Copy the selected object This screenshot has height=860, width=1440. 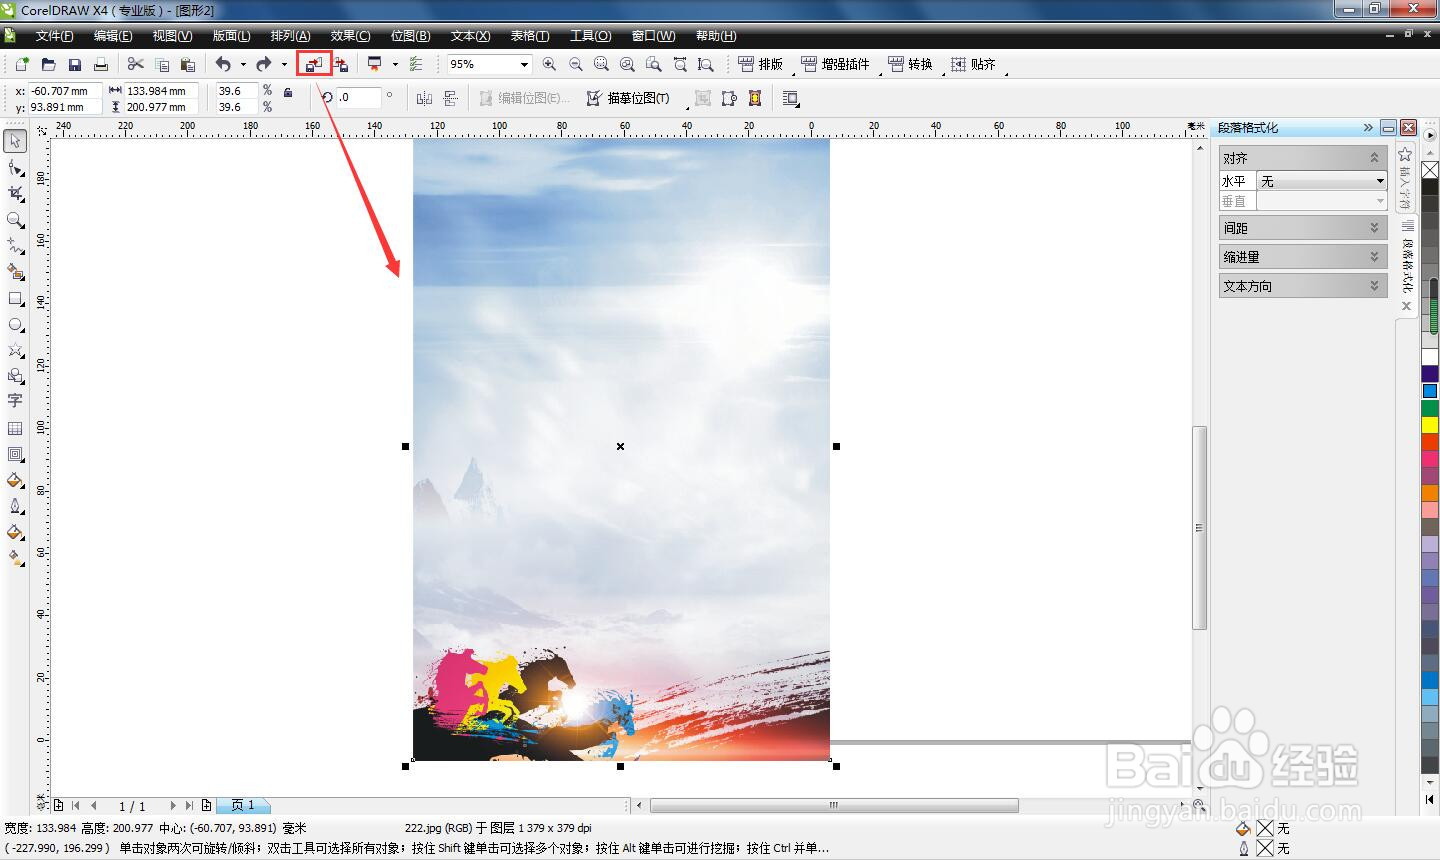(161, 64)
